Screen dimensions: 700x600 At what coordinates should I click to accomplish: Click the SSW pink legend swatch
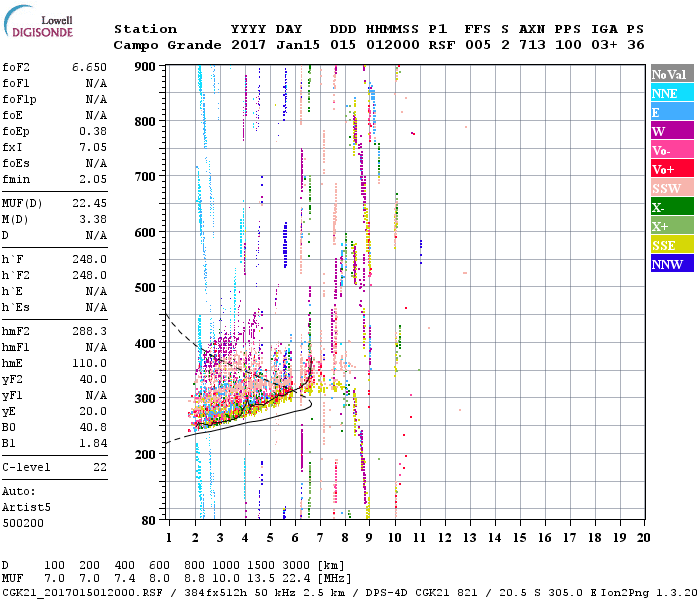671,188
